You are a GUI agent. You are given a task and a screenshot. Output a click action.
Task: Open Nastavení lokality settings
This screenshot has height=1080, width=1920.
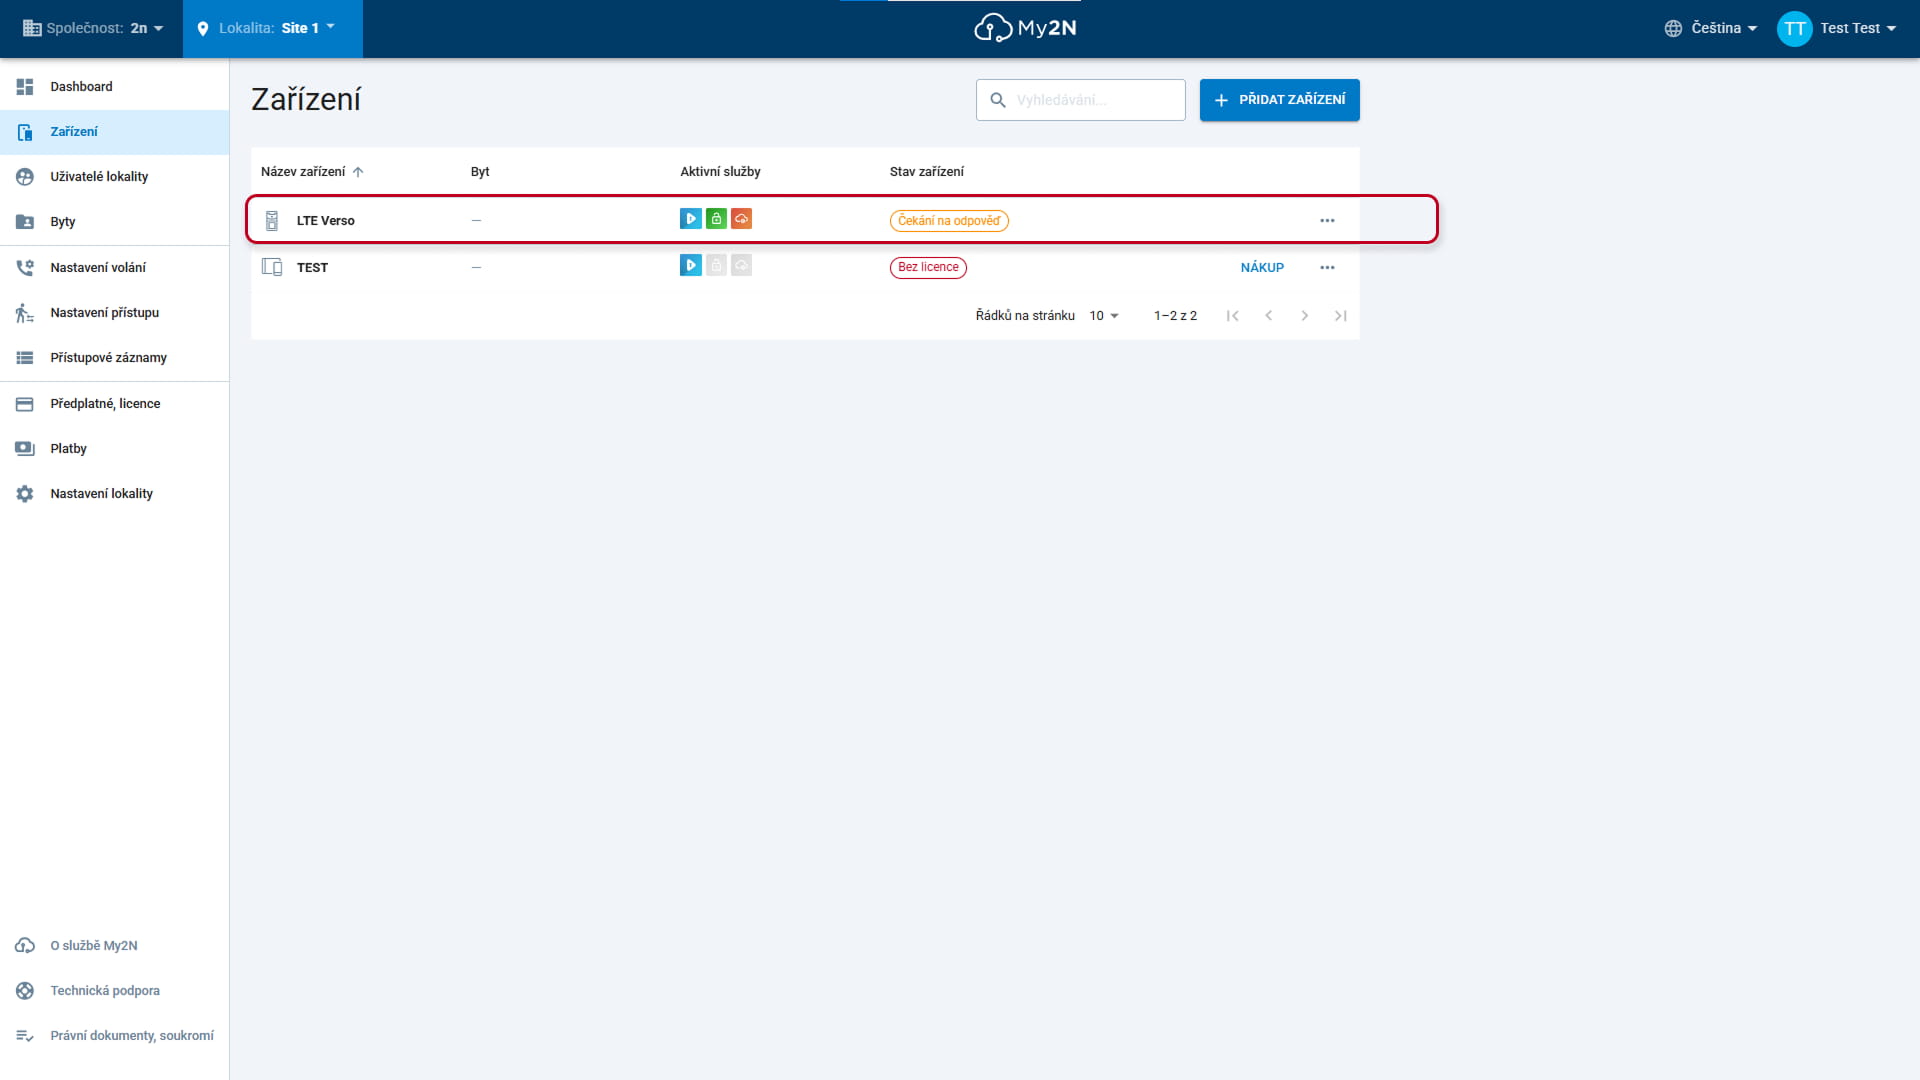pos(114,494)
